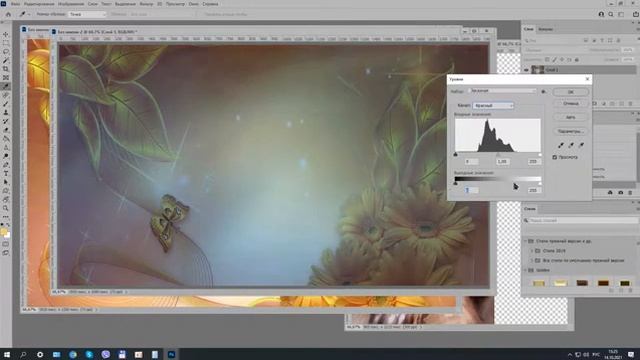Screen dimensions: 640x360
Task: Click the Screen Mode icon in toolbar
Action: [6, 253]
